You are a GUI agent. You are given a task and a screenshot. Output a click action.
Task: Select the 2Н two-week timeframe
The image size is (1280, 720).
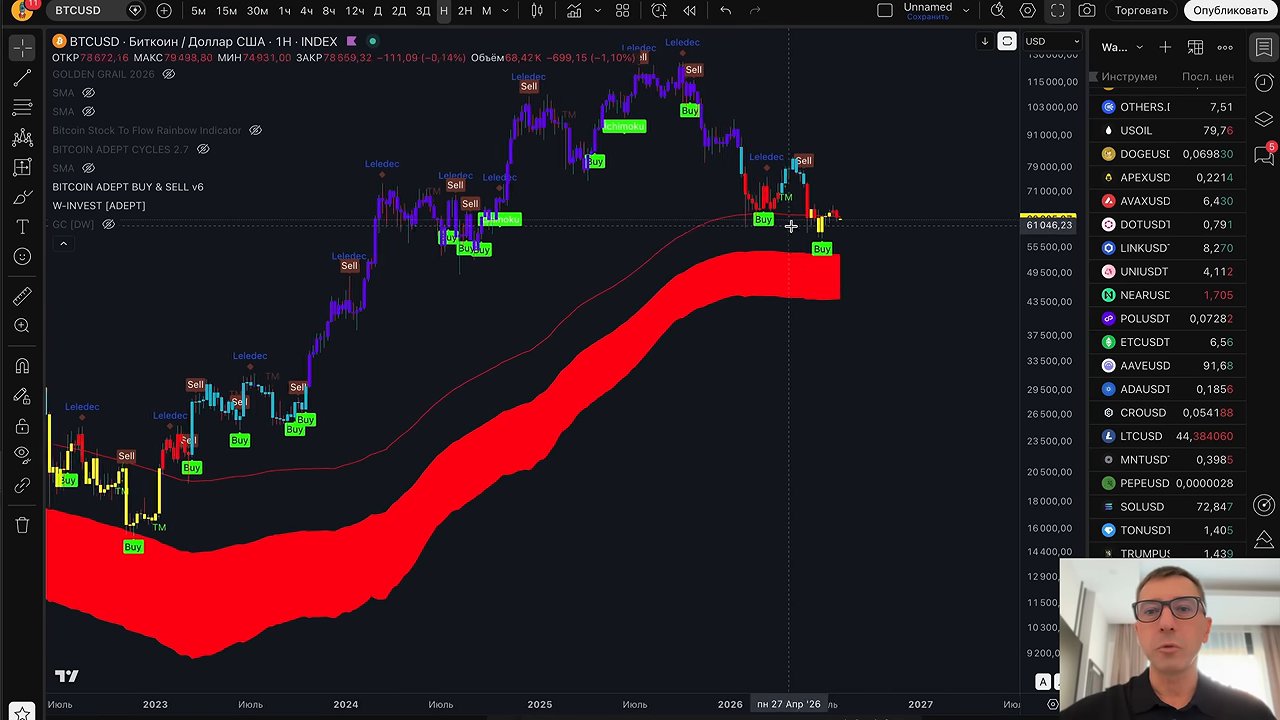465,11
